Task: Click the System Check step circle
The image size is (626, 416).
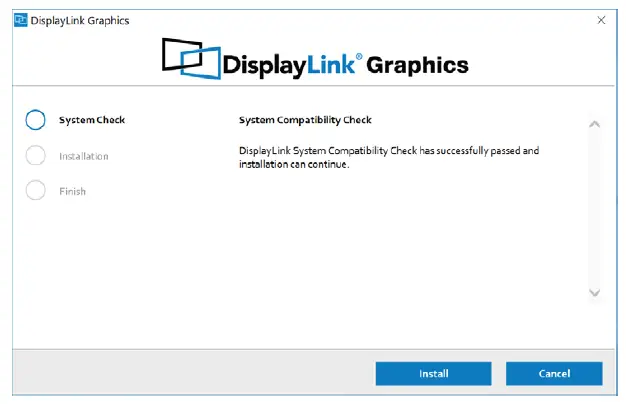Action: [x=36, y=120]
